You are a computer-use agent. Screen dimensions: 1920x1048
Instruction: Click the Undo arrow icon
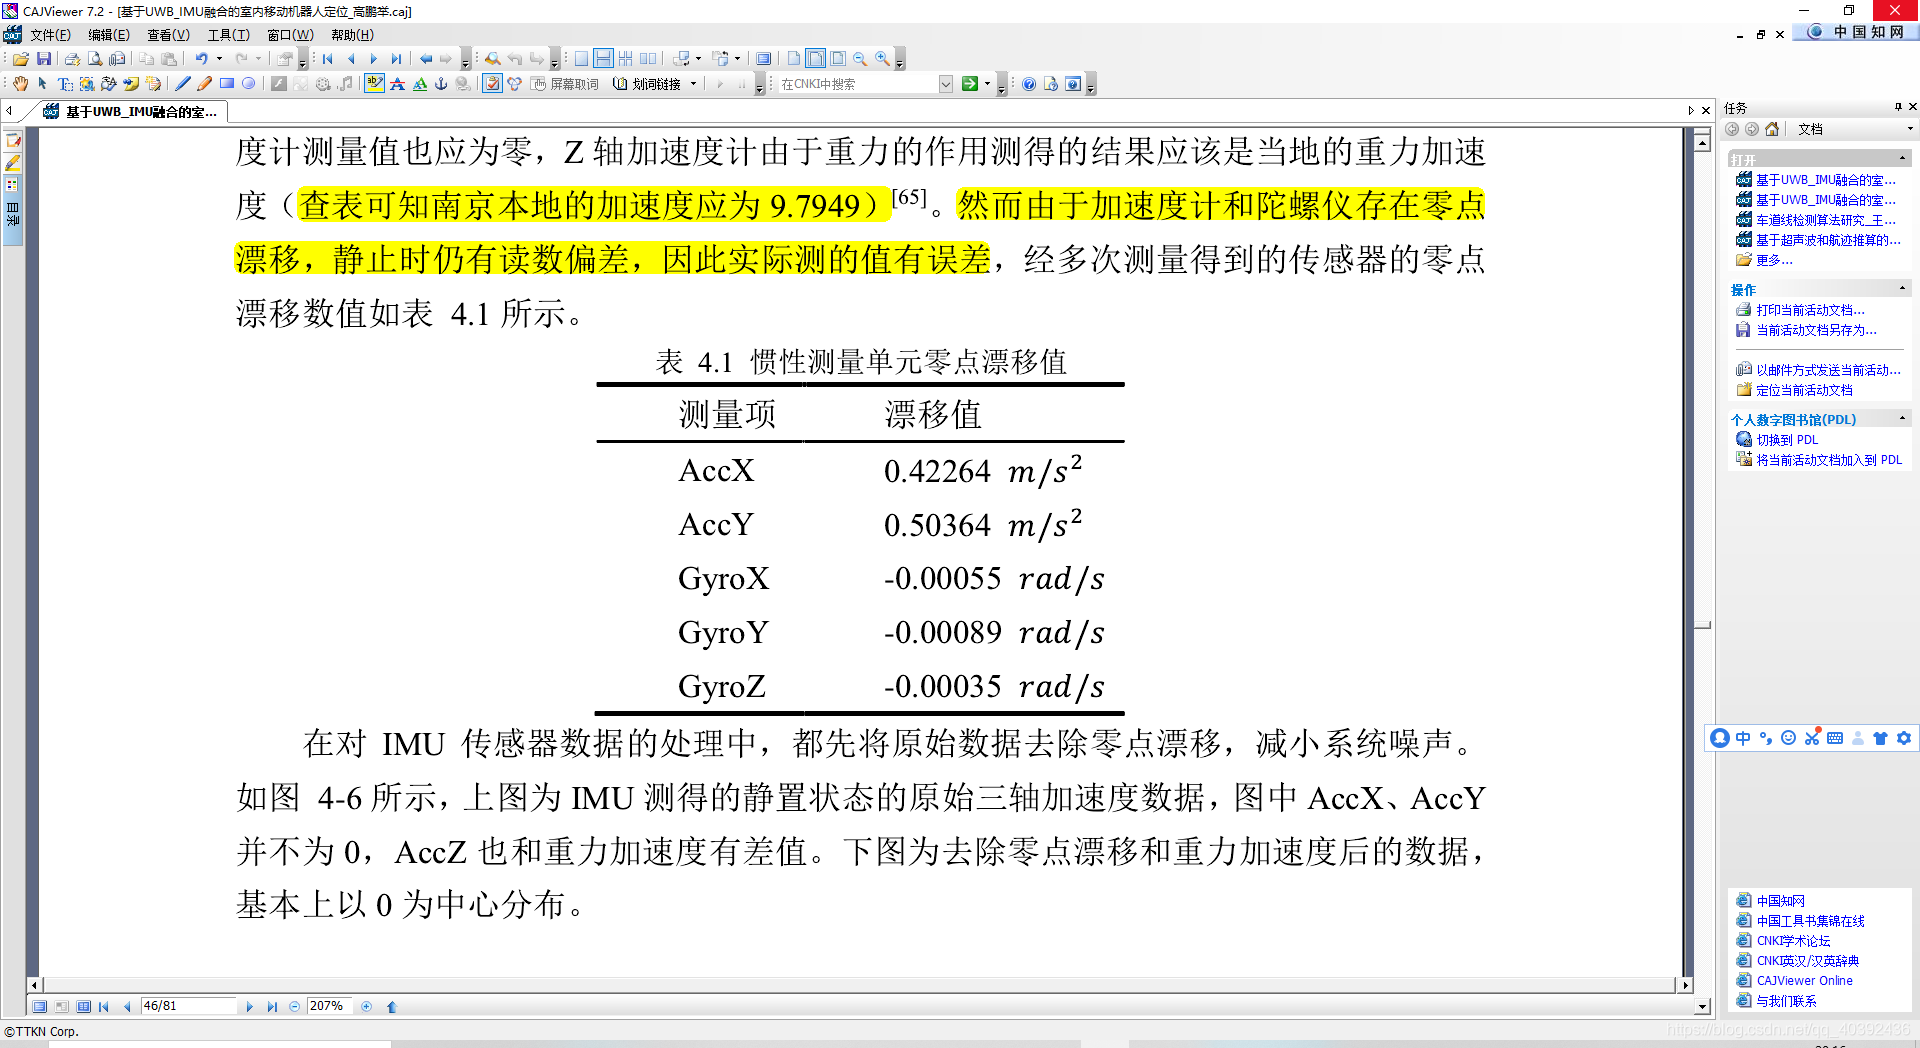tap(201, 59)
